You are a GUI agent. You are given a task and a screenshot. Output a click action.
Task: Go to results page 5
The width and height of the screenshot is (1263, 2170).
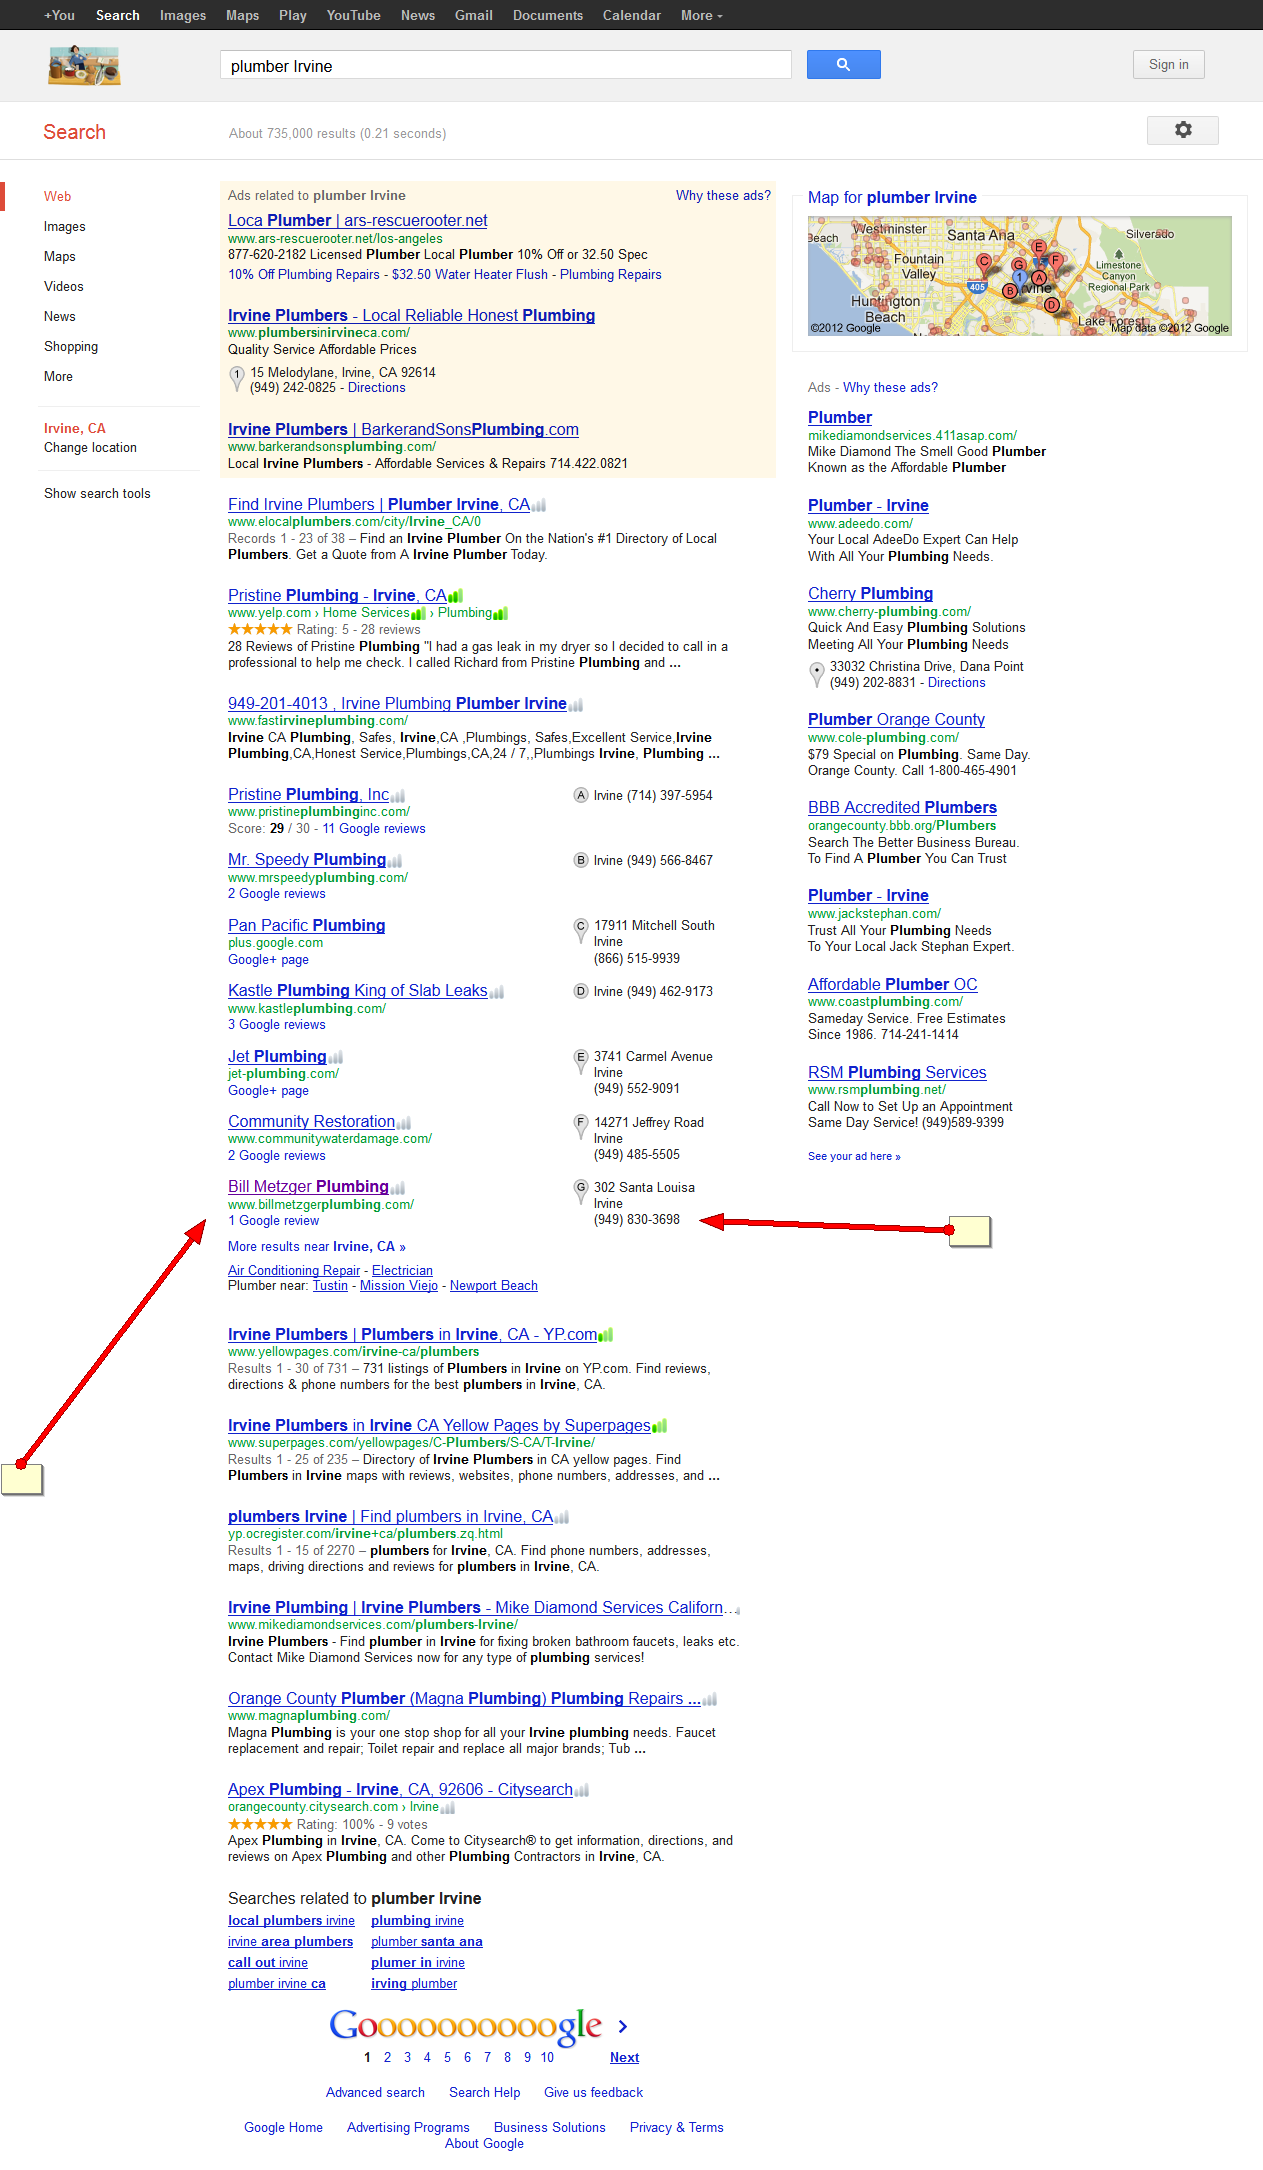pos(447,2058)
